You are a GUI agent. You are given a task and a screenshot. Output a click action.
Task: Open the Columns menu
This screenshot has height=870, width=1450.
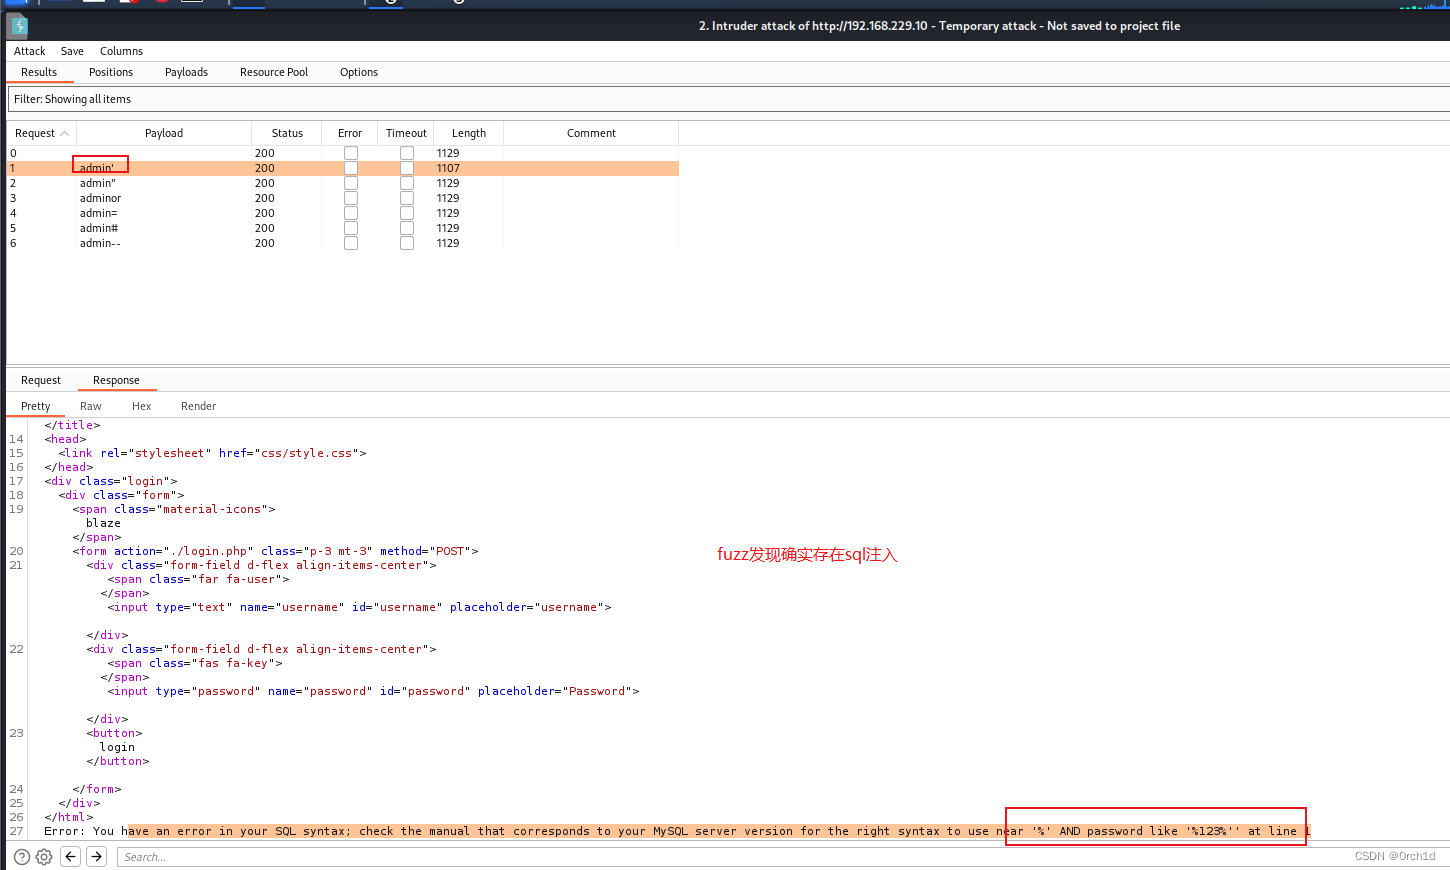point(121,51)
